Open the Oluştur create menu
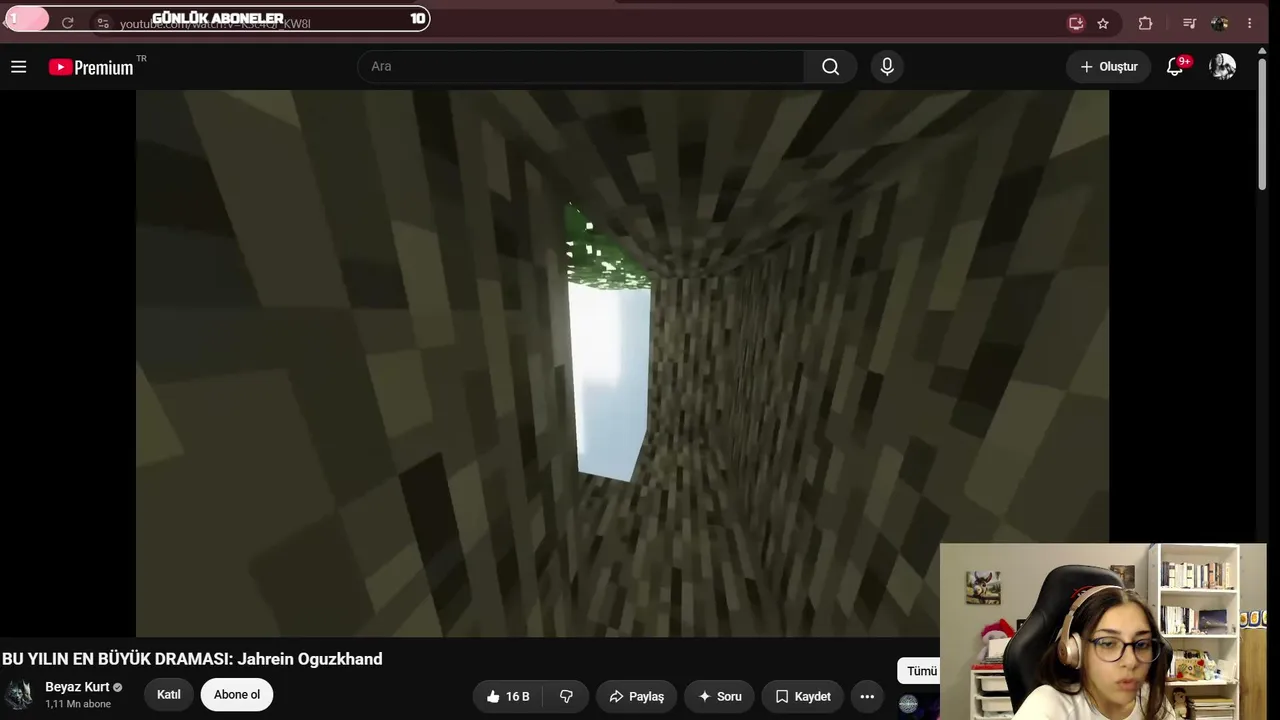Image resolution: width=1280 pixels, height=720 pixels. click(1108, 67)
